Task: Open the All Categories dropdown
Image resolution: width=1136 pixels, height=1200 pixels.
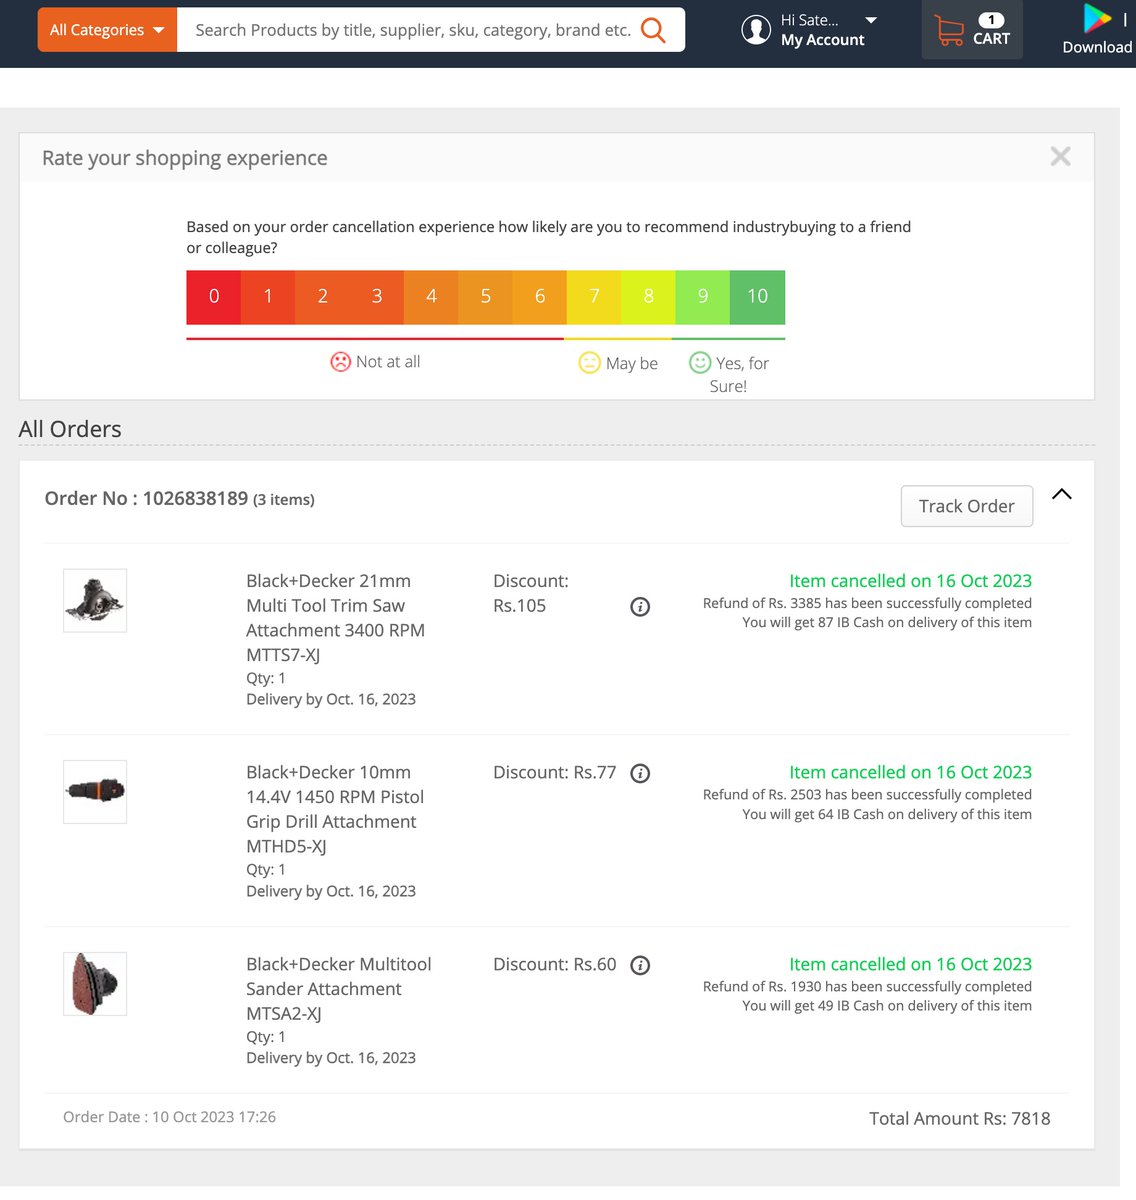Action: point(107,30)
